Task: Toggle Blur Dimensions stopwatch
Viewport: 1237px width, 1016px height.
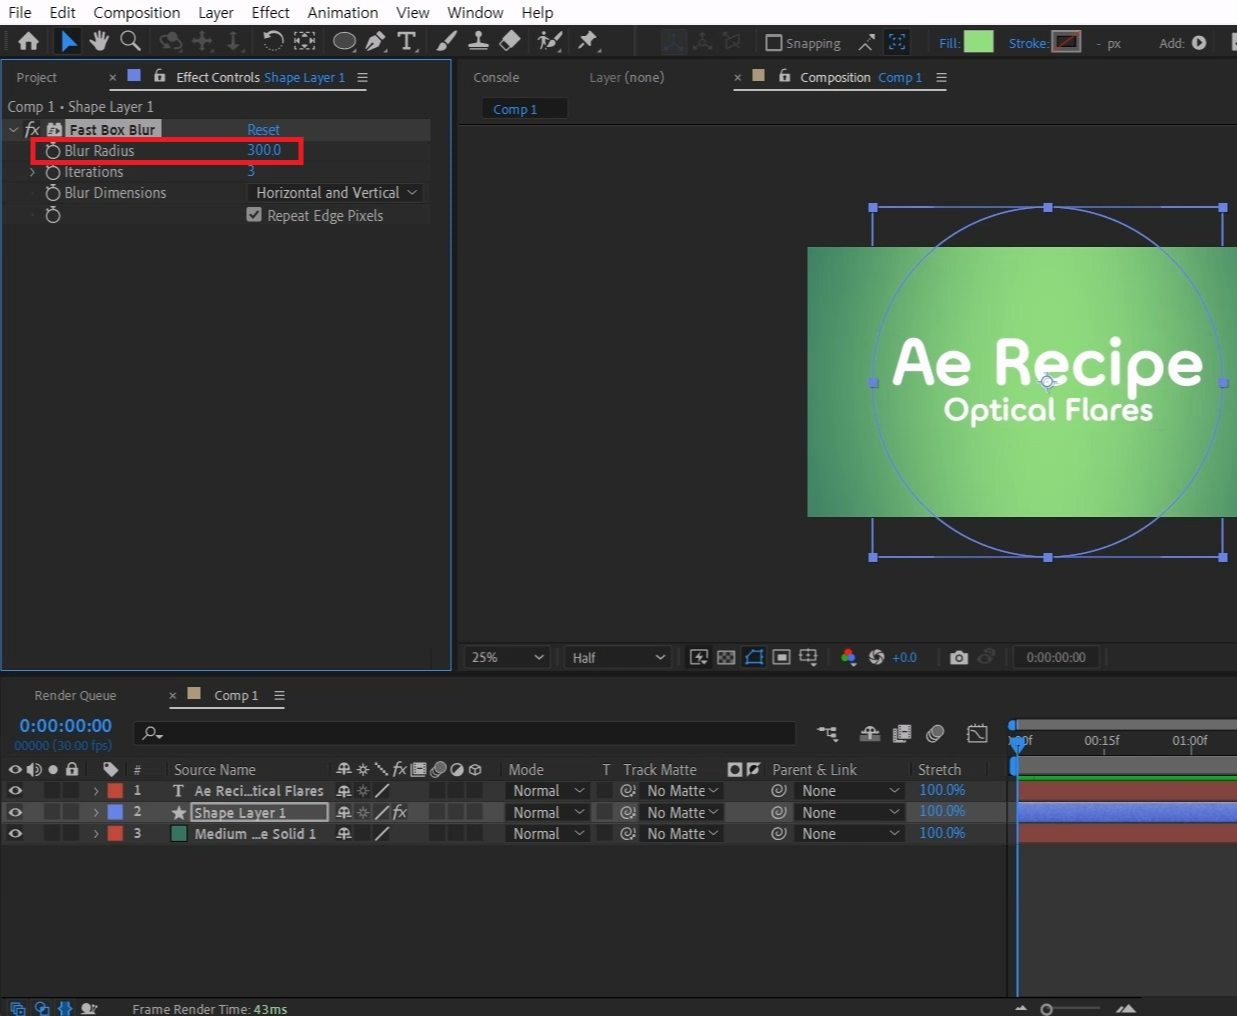Action: click(x=53, y=193)
